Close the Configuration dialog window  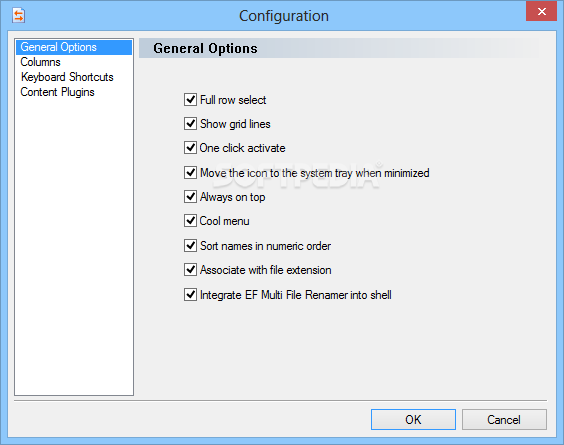(x=541, y=12)
